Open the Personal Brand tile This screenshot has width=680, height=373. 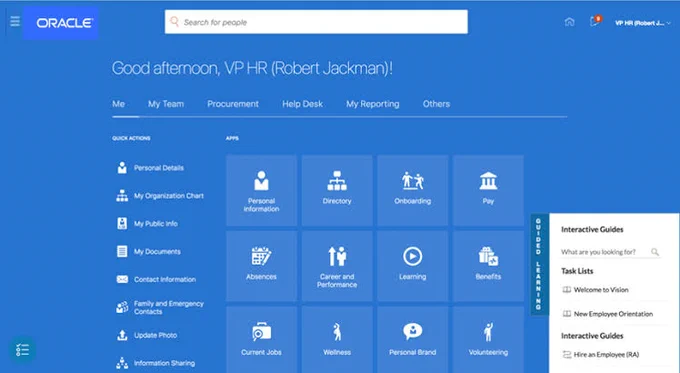pos(412,340)
